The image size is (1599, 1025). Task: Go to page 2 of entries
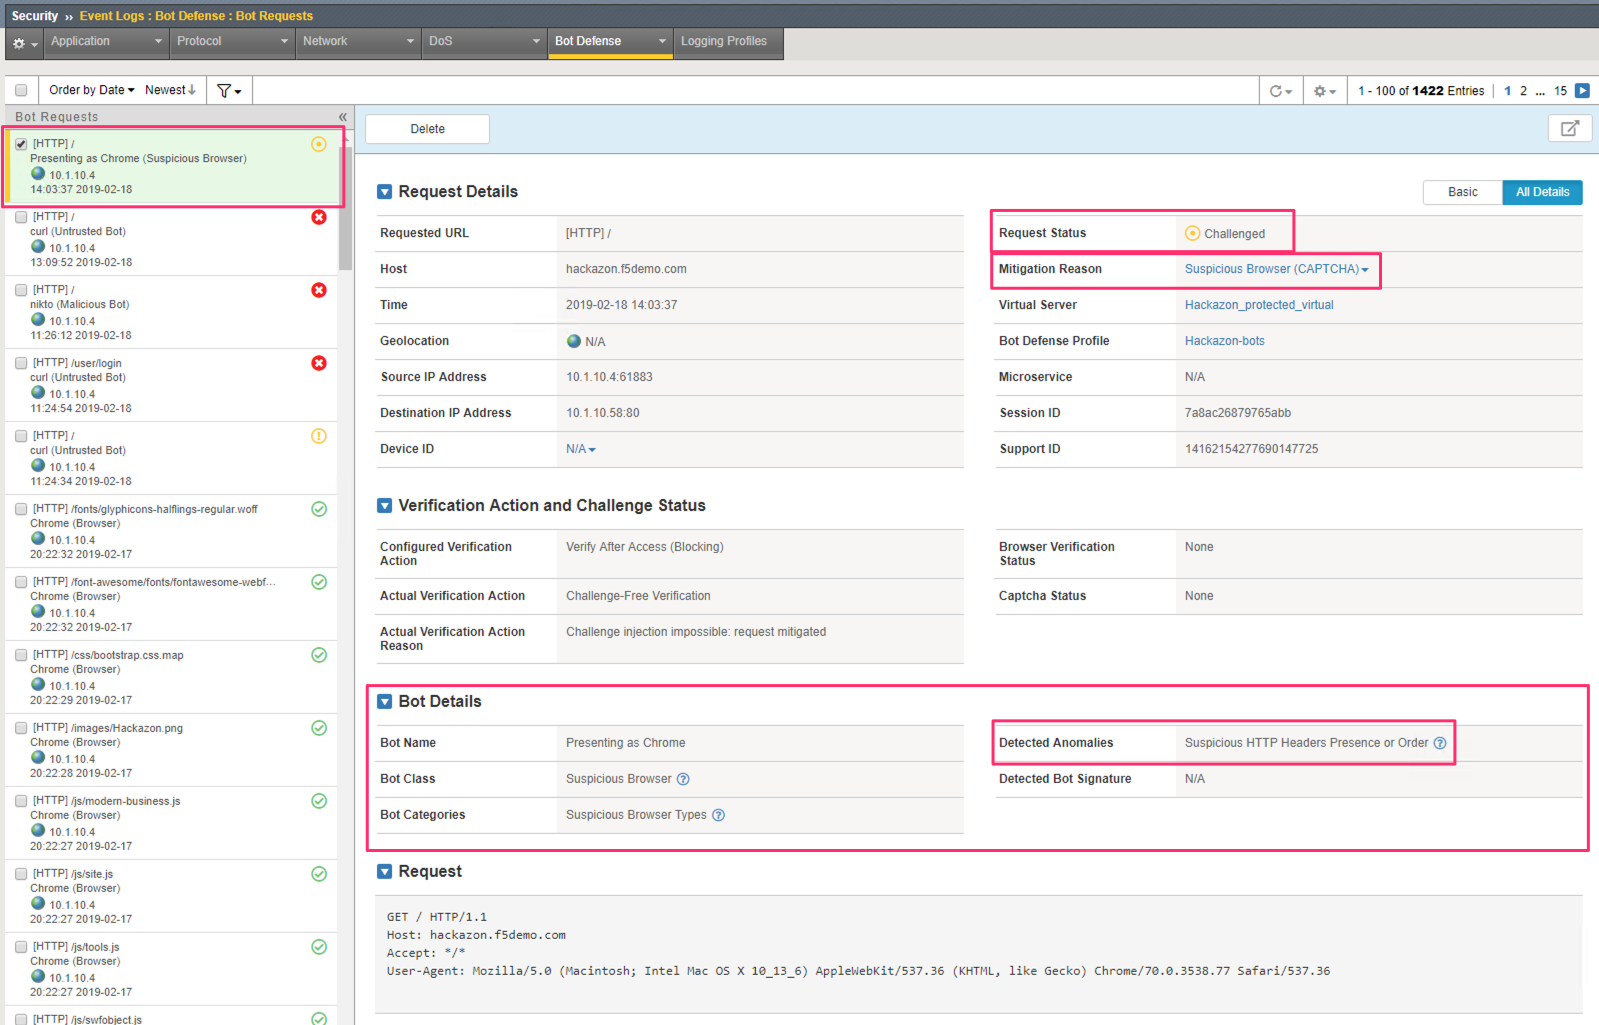(x=1523, y=91)
